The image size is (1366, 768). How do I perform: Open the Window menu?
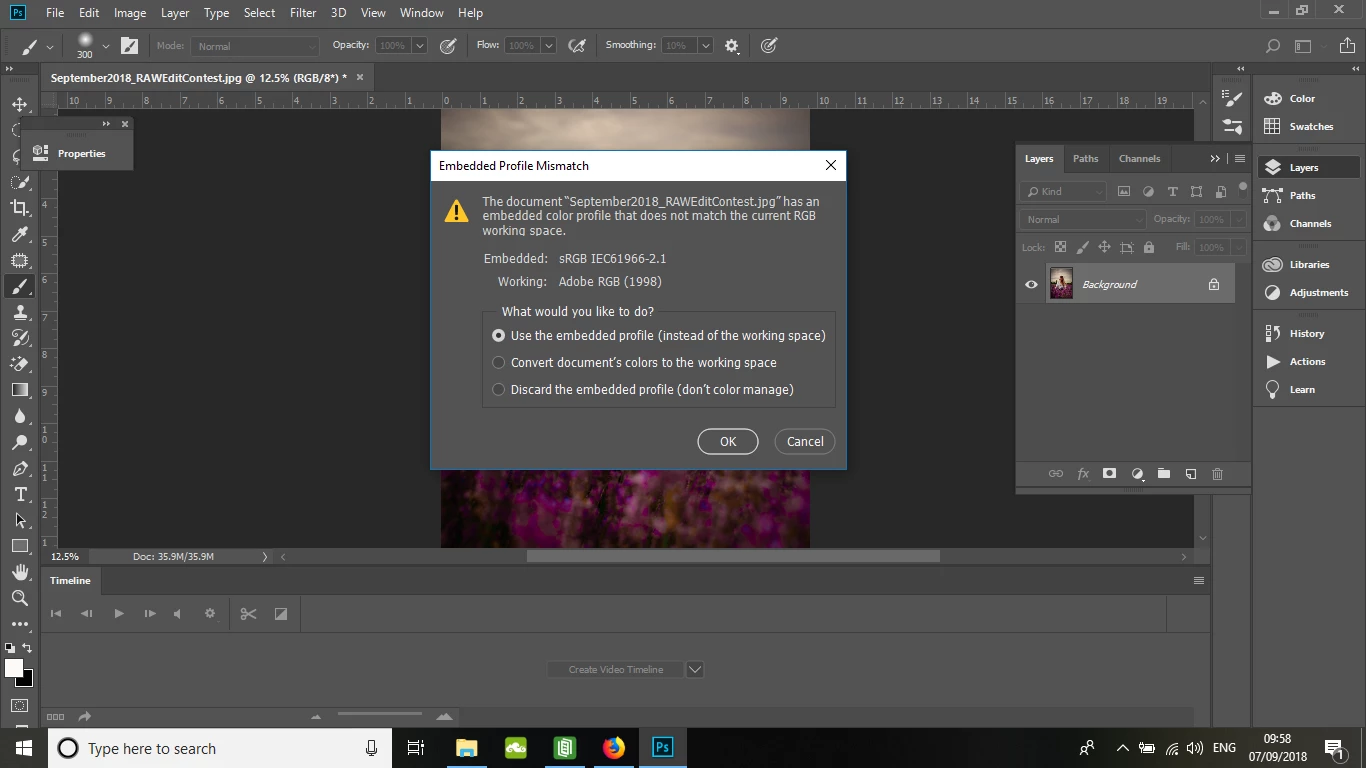[x=421, y=13]
